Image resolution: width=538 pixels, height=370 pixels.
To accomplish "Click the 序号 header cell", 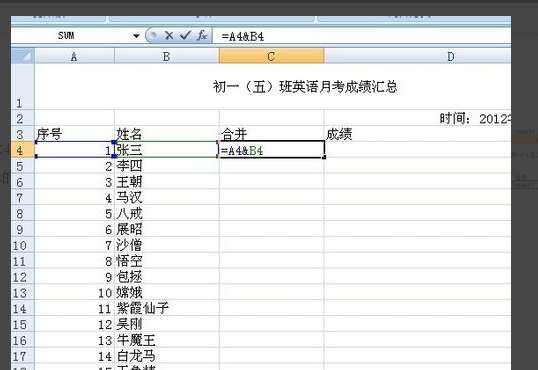I will tap(74, 134).
